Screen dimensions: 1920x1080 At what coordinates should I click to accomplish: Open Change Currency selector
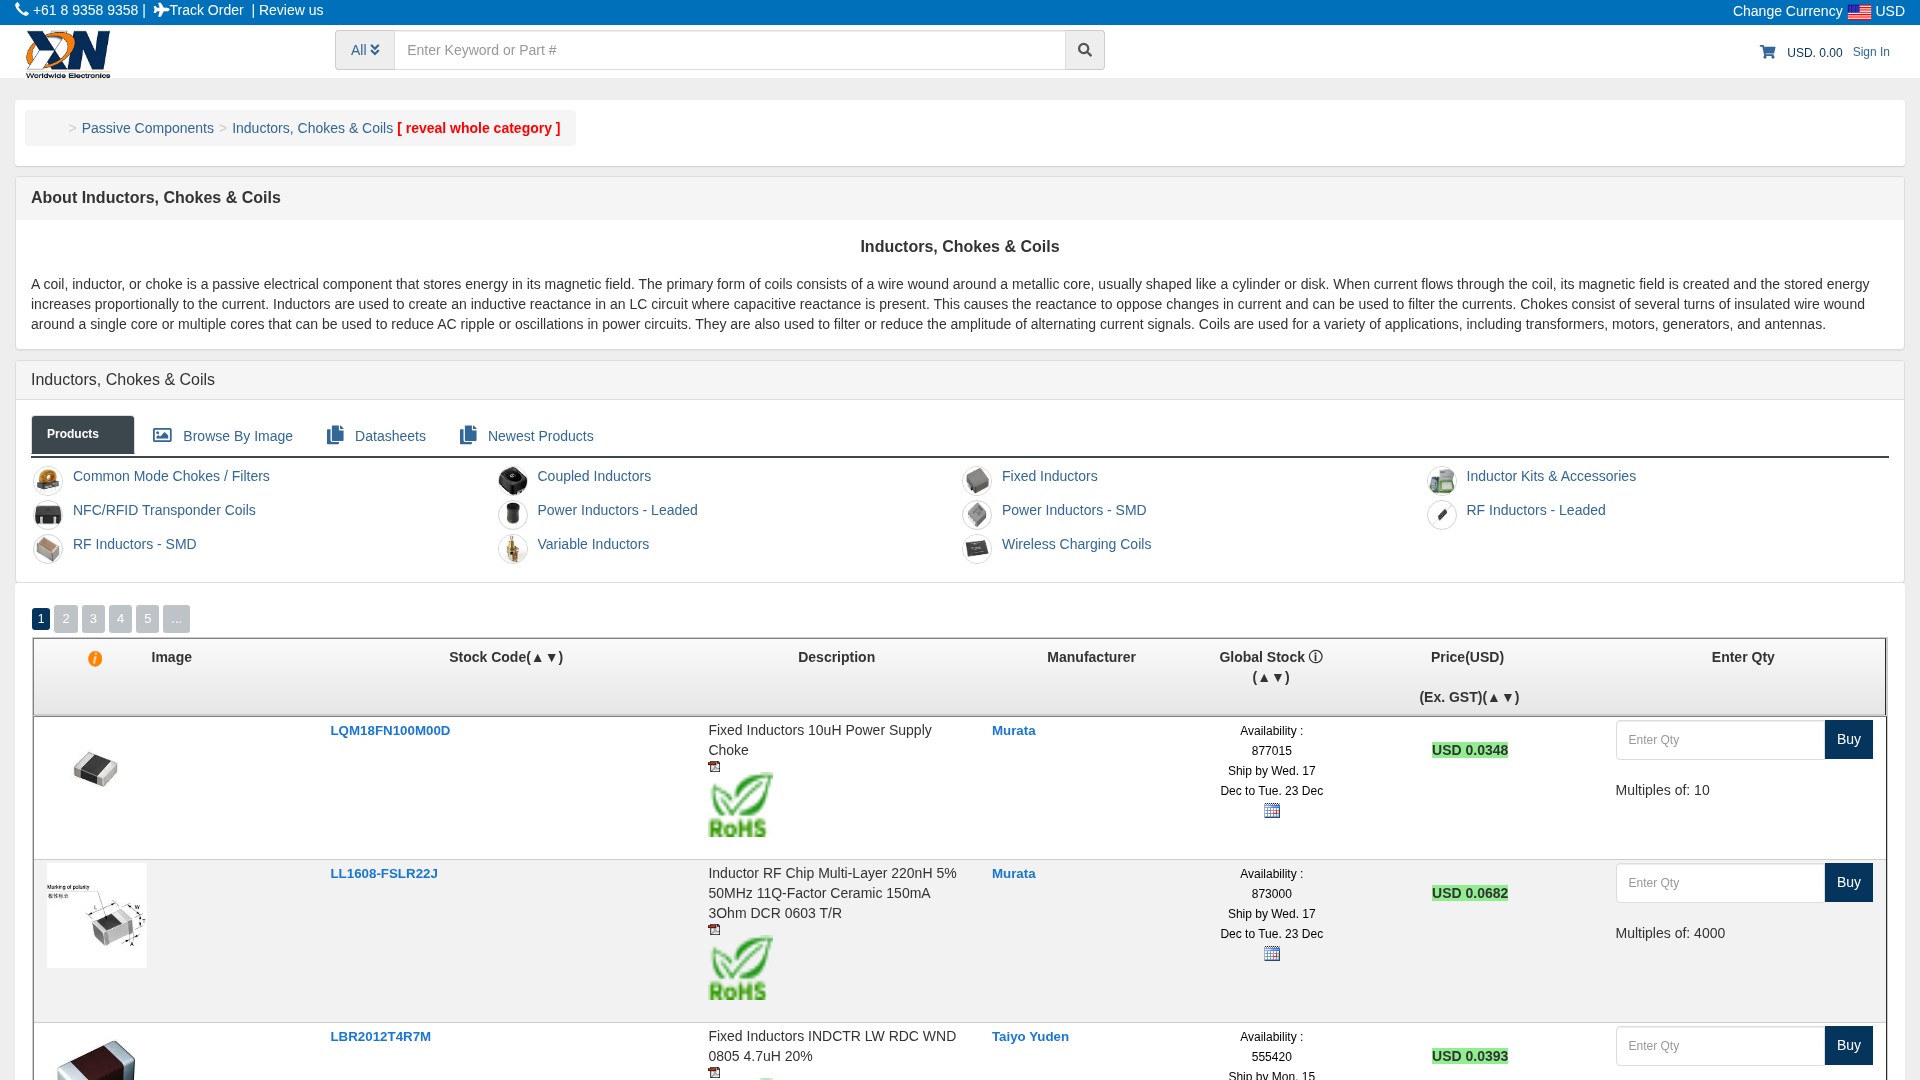(1818, 11)
